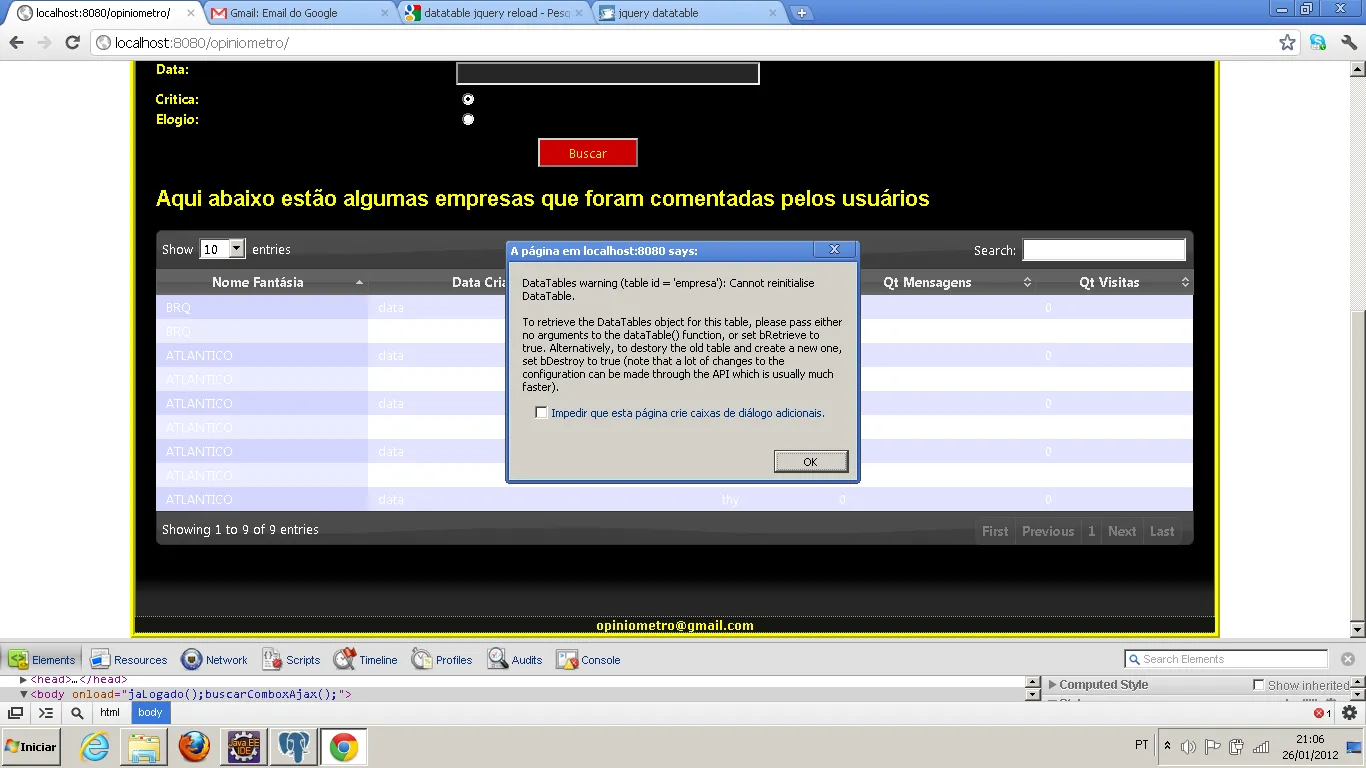Click the browser forward arrow
This screenshot has height=768, width=1366.
tap(44, 43)
